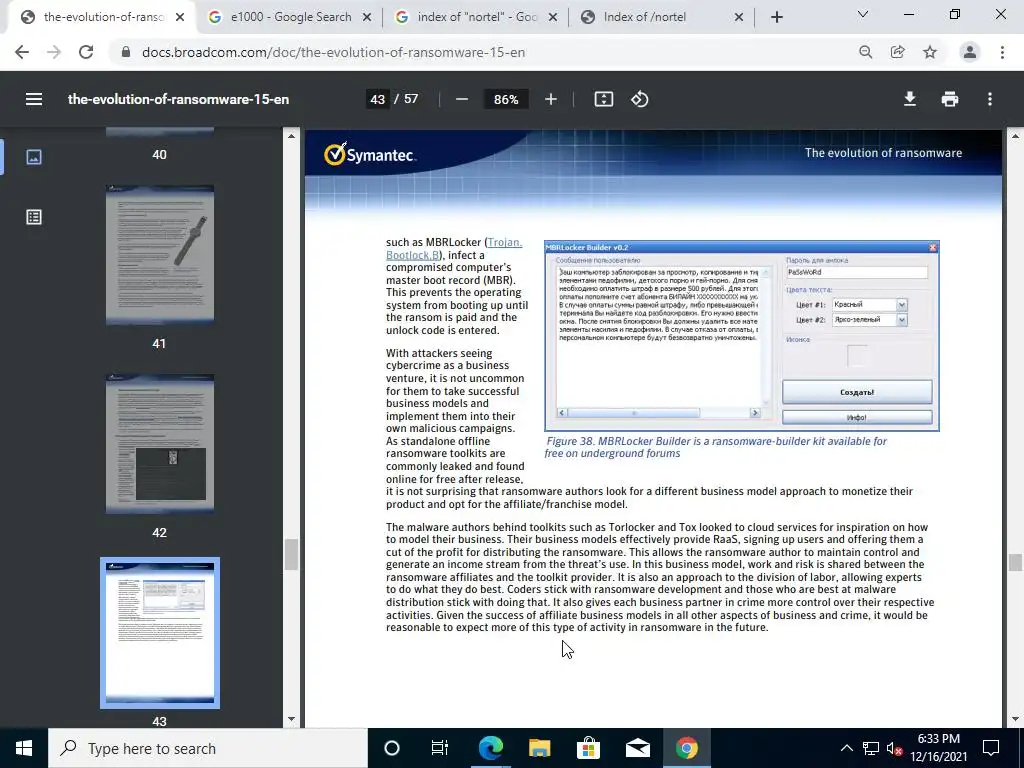Click the Symantec logo in page header
The width and height of the screenshot is (1024, 768).
click(370, 155)
